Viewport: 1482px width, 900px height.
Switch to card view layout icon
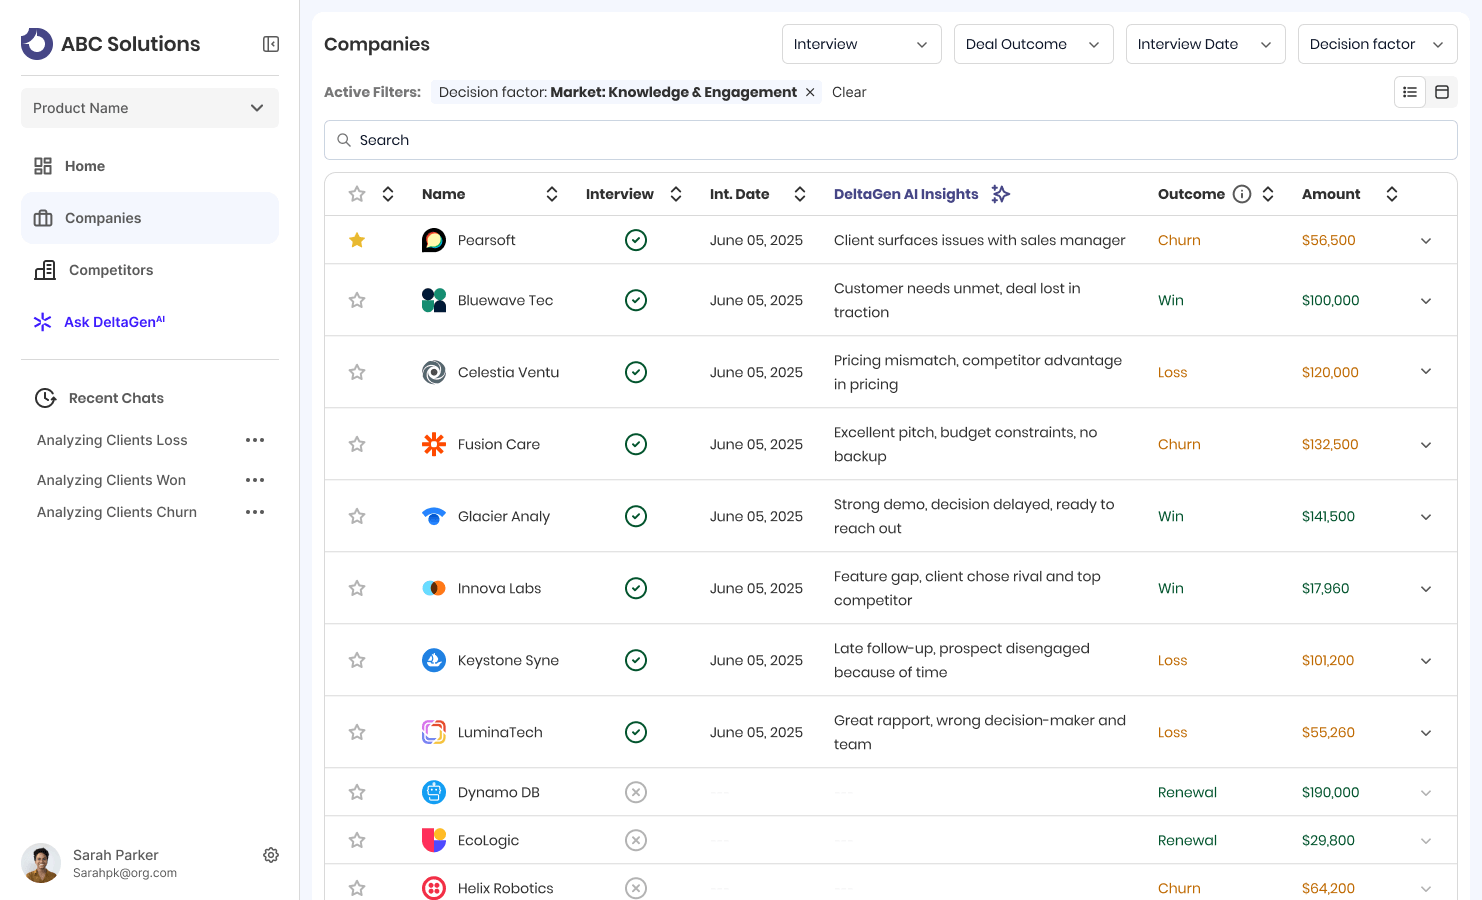1442,92
